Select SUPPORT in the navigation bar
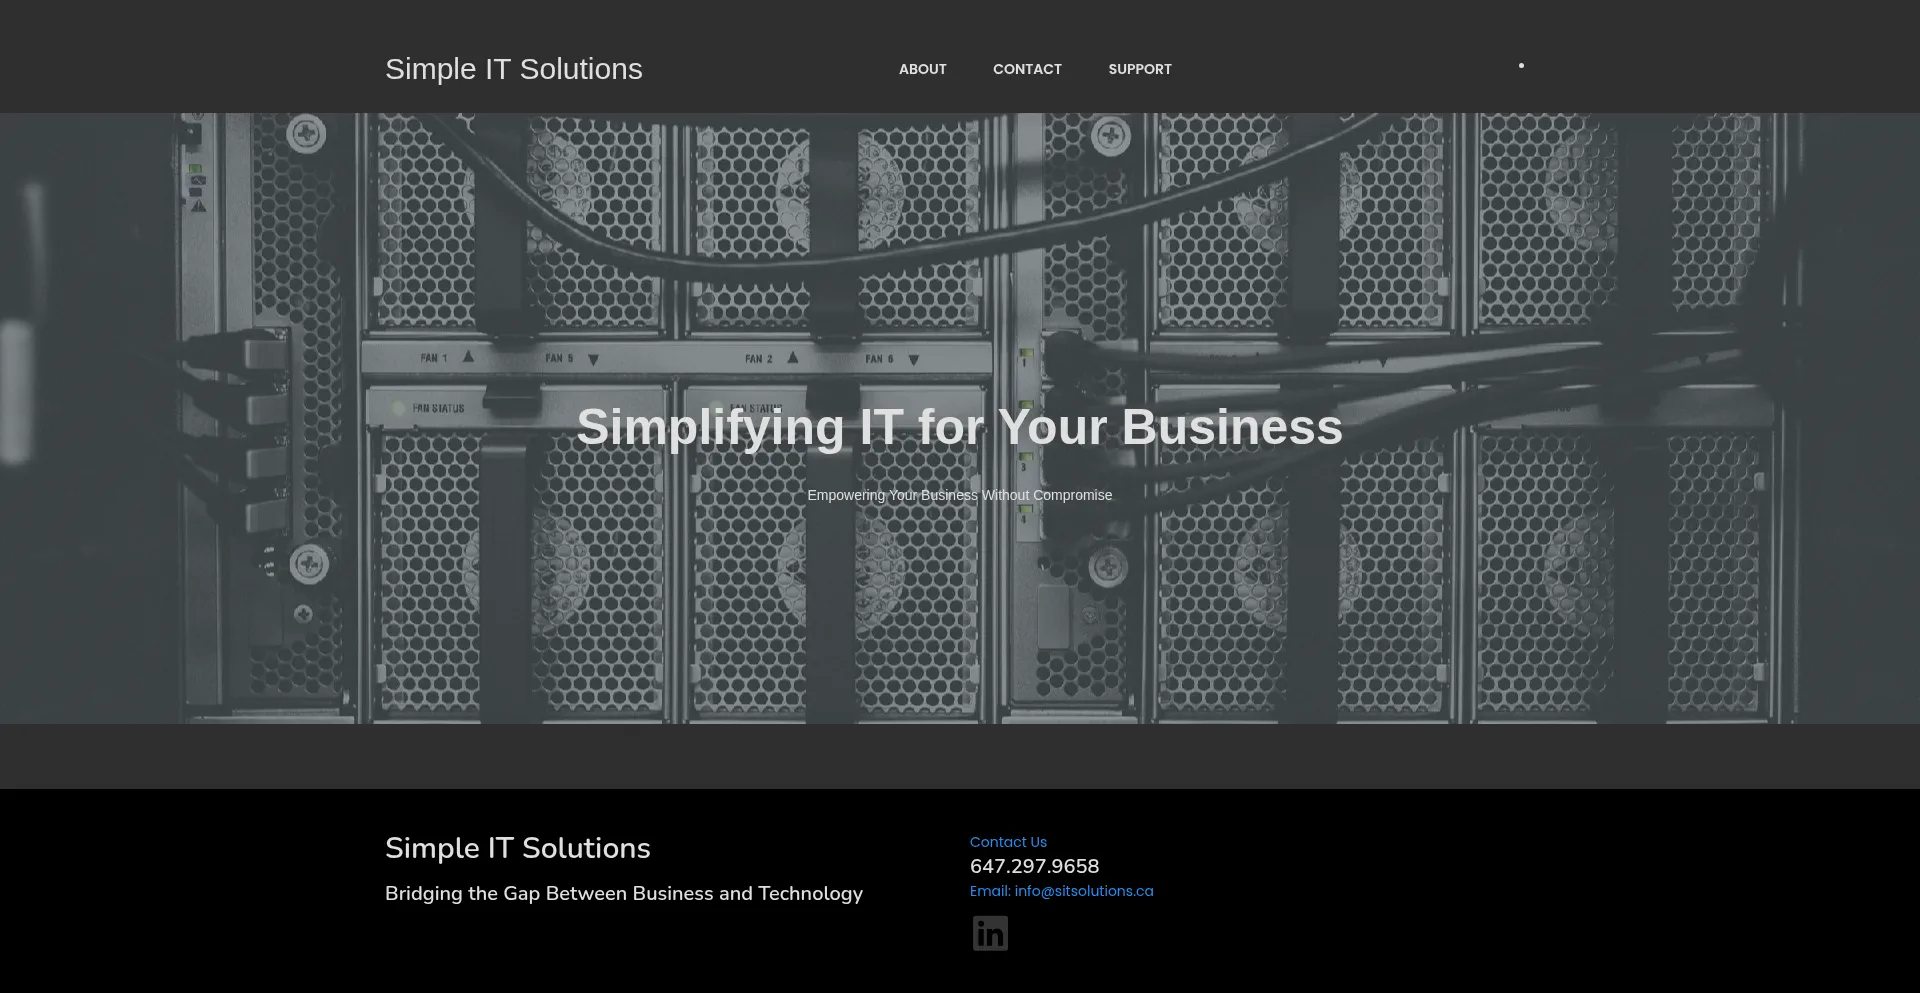The image size is (1920, 993). (x=1139, y=69)
